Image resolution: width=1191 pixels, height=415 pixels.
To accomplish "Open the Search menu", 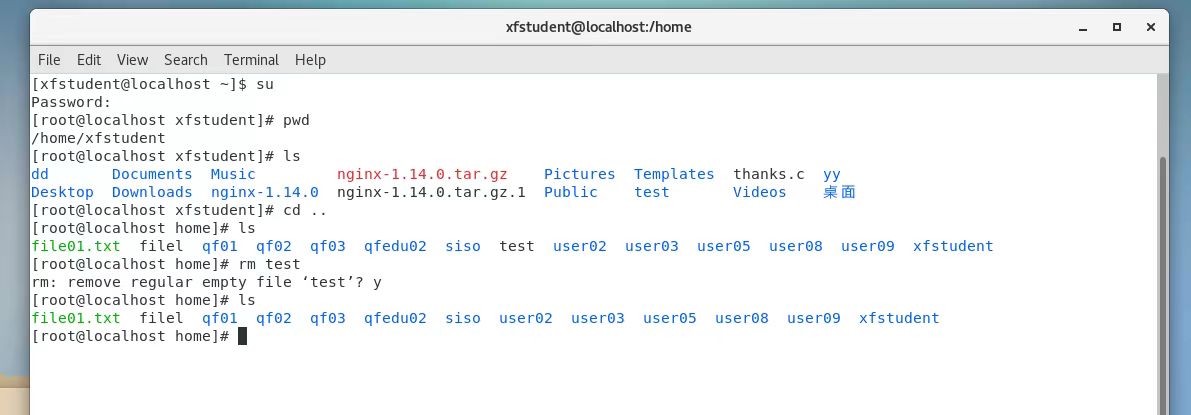I will (x=186, y=60).
